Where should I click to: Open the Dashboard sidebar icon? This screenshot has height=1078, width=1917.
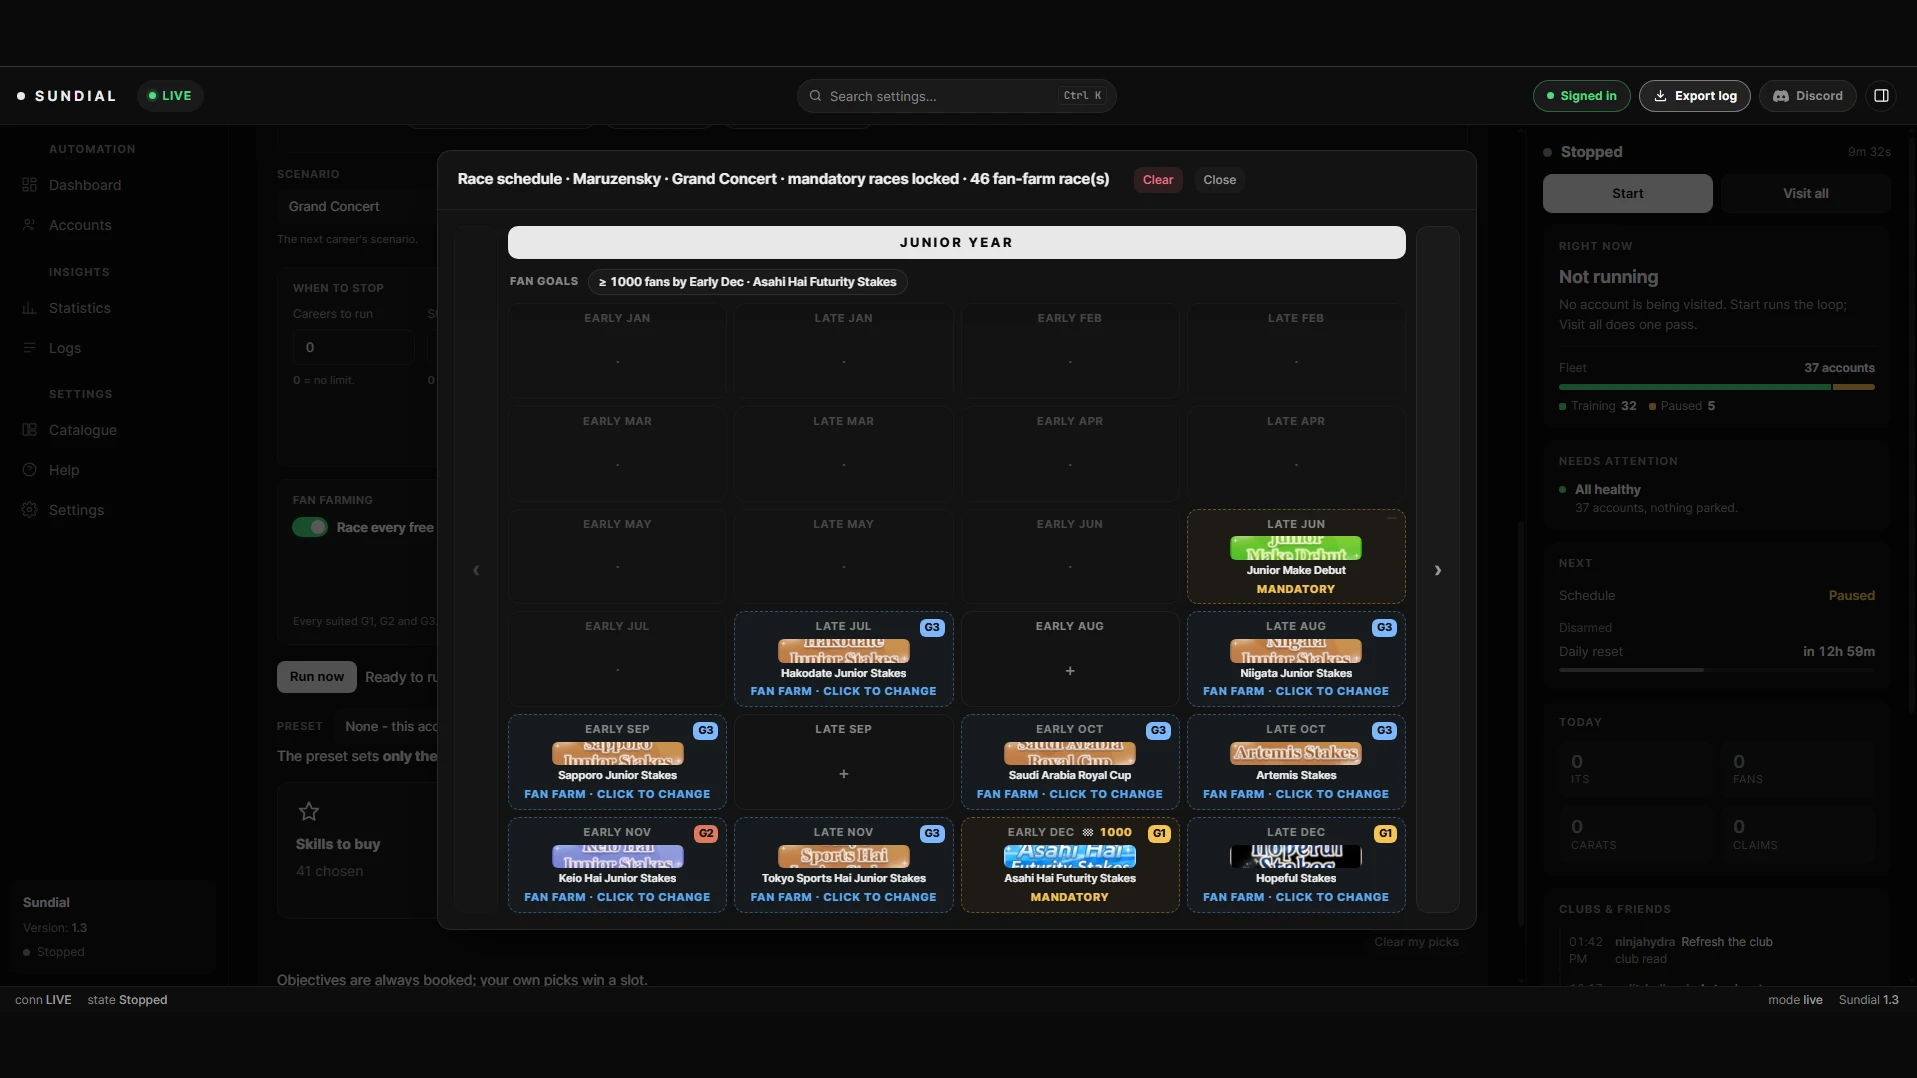[x=29, y=185]
